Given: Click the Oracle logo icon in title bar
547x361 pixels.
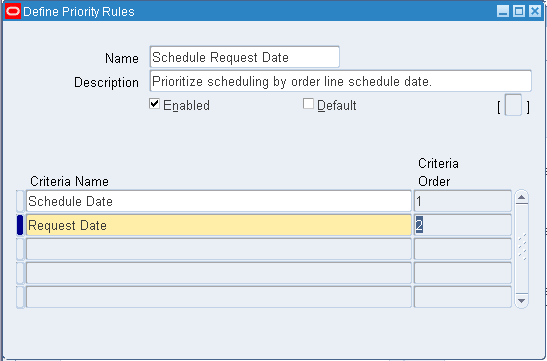Looking at the screenshot, I should pyautogui.click(x=13, y=11).
